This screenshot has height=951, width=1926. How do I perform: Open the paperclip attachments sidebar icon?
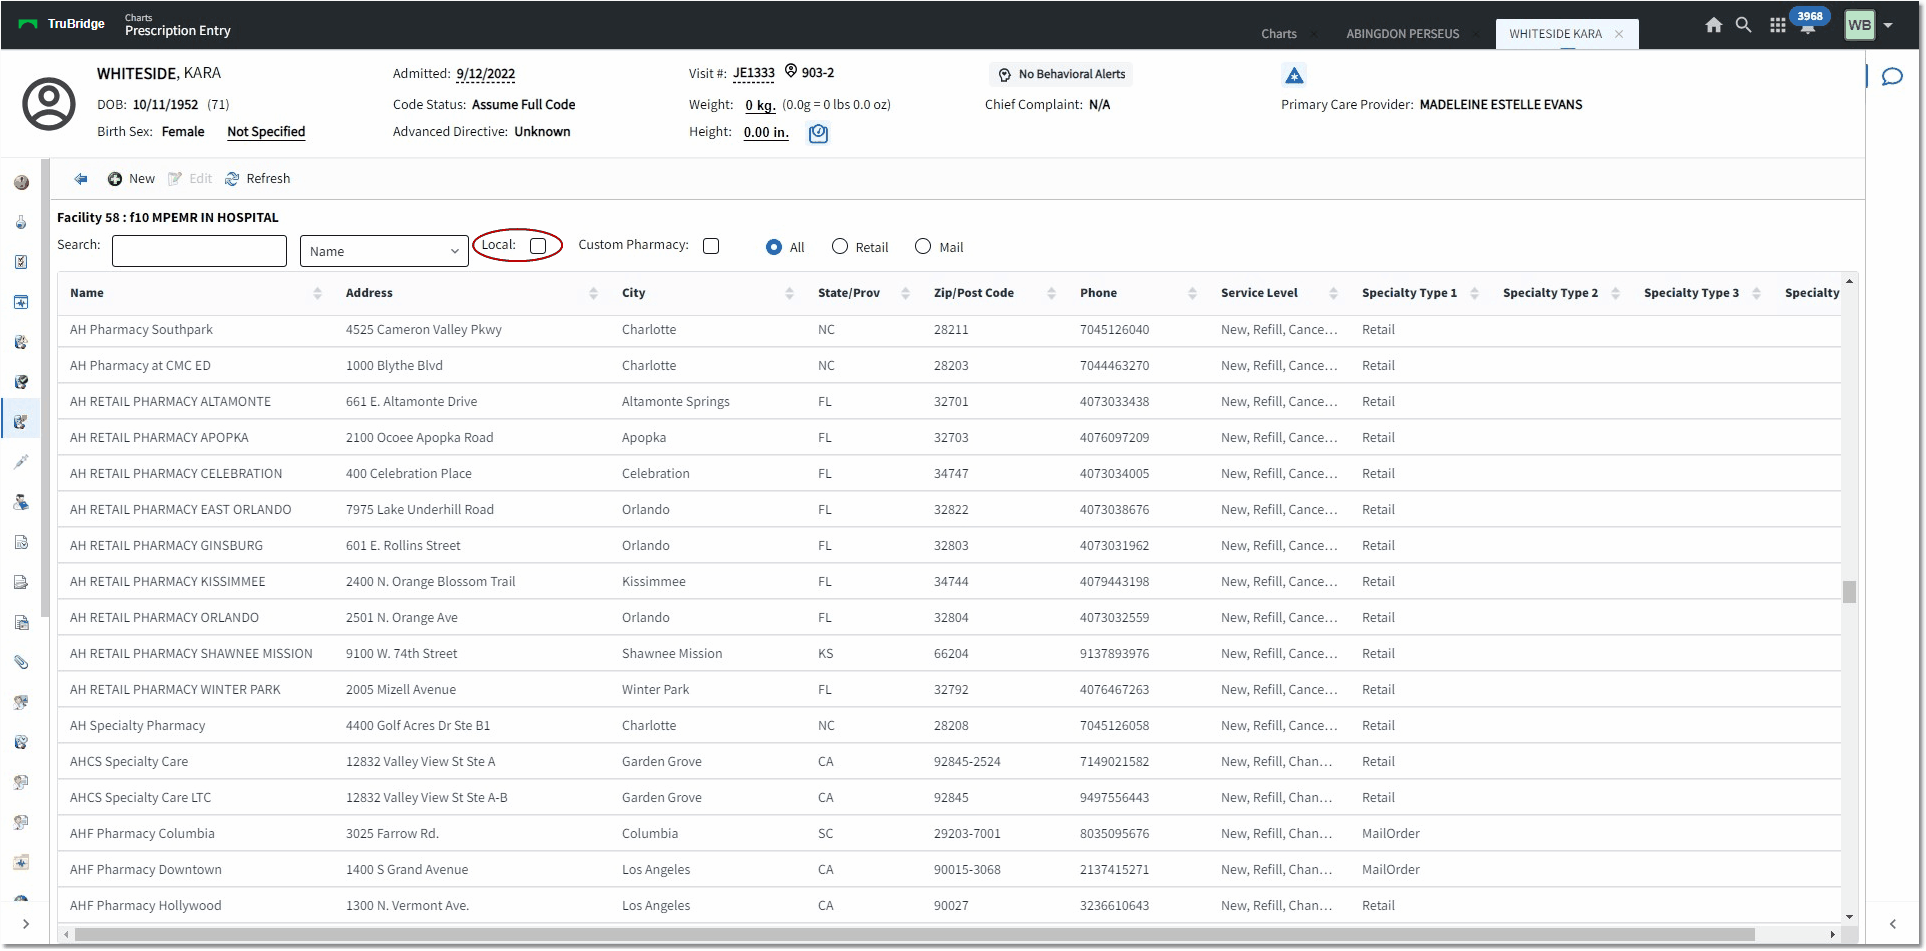(21, 662)
